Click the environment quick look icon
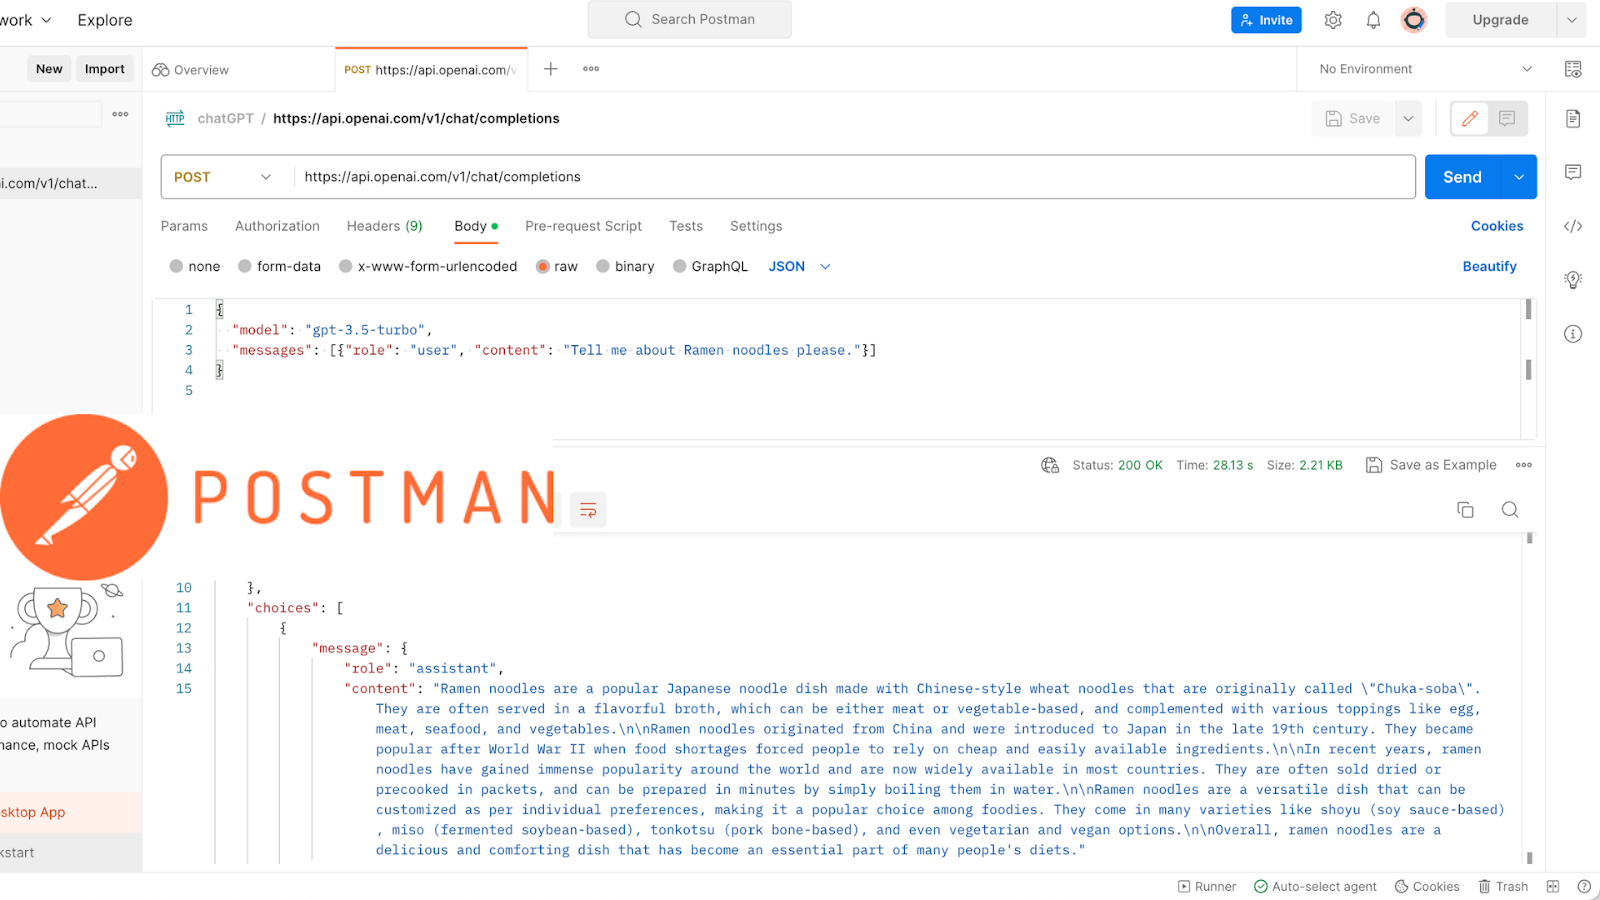 1573,69
